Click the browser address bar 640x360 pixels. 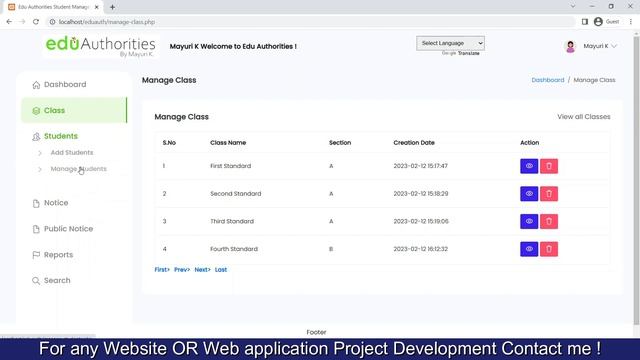(x=310, y=22)
